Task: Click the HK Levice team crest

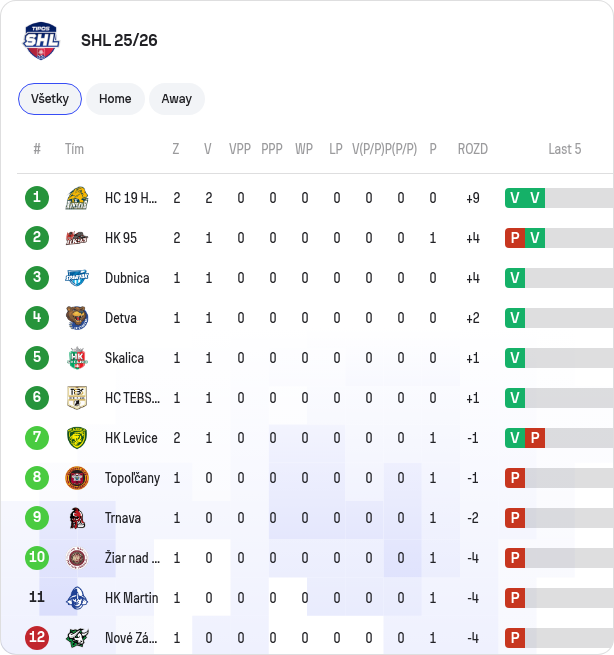Action: [77, 438]
